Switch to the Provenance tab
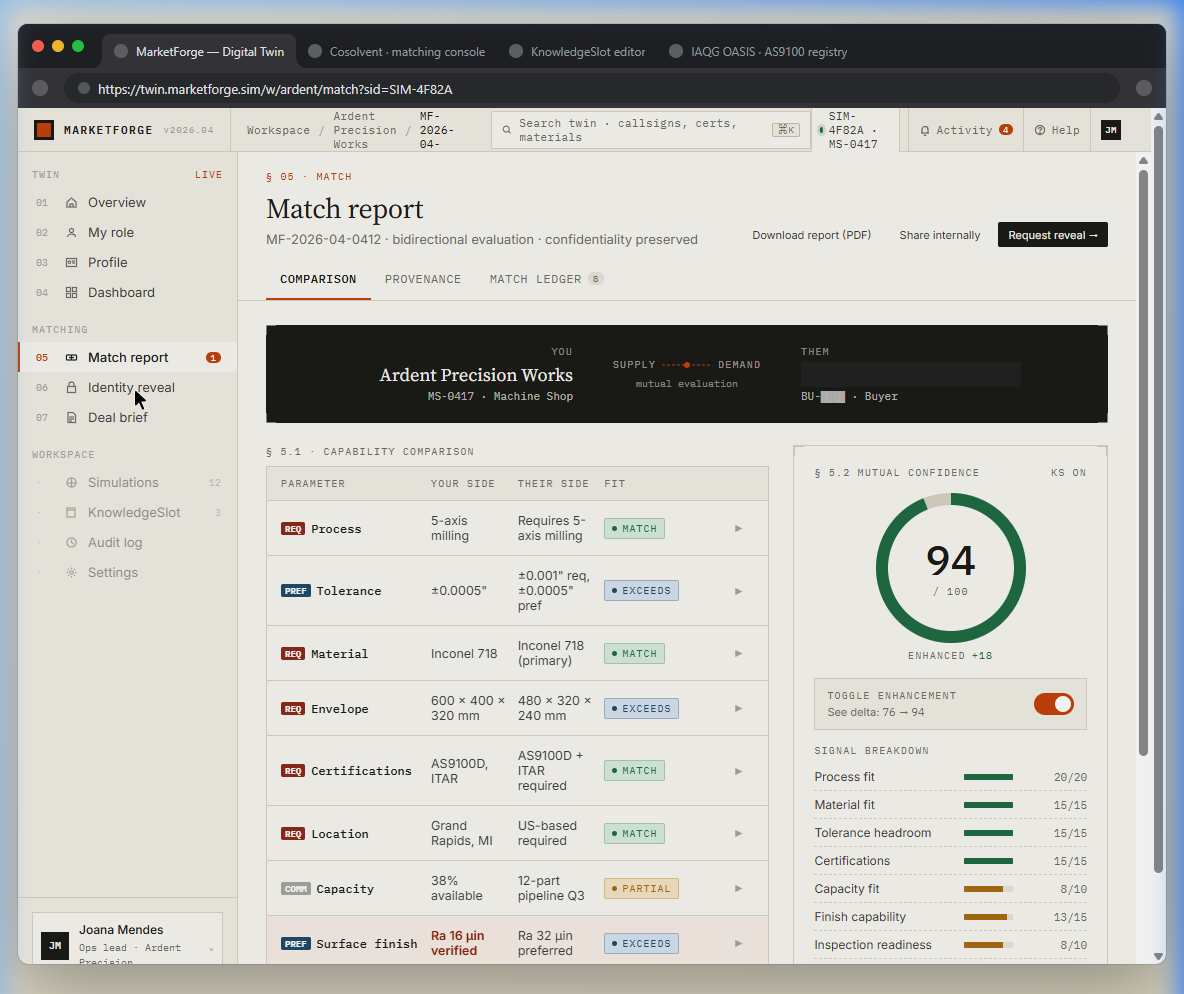Image resolution: width=1184 pixels, height=994 pixels. pos(423,279)
